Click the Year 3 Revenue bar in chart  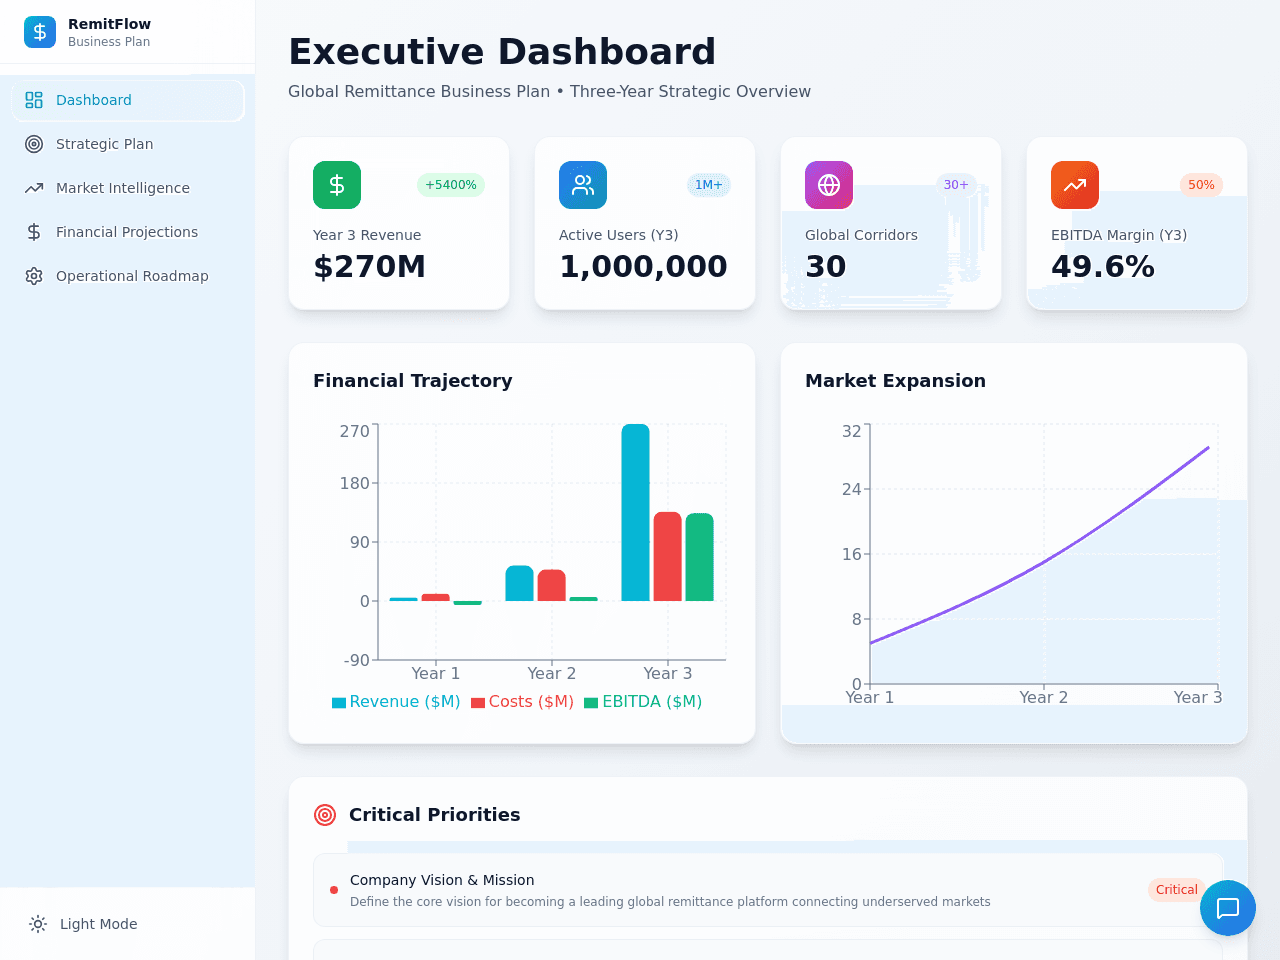pyautogui.click(x=636, y=513)
